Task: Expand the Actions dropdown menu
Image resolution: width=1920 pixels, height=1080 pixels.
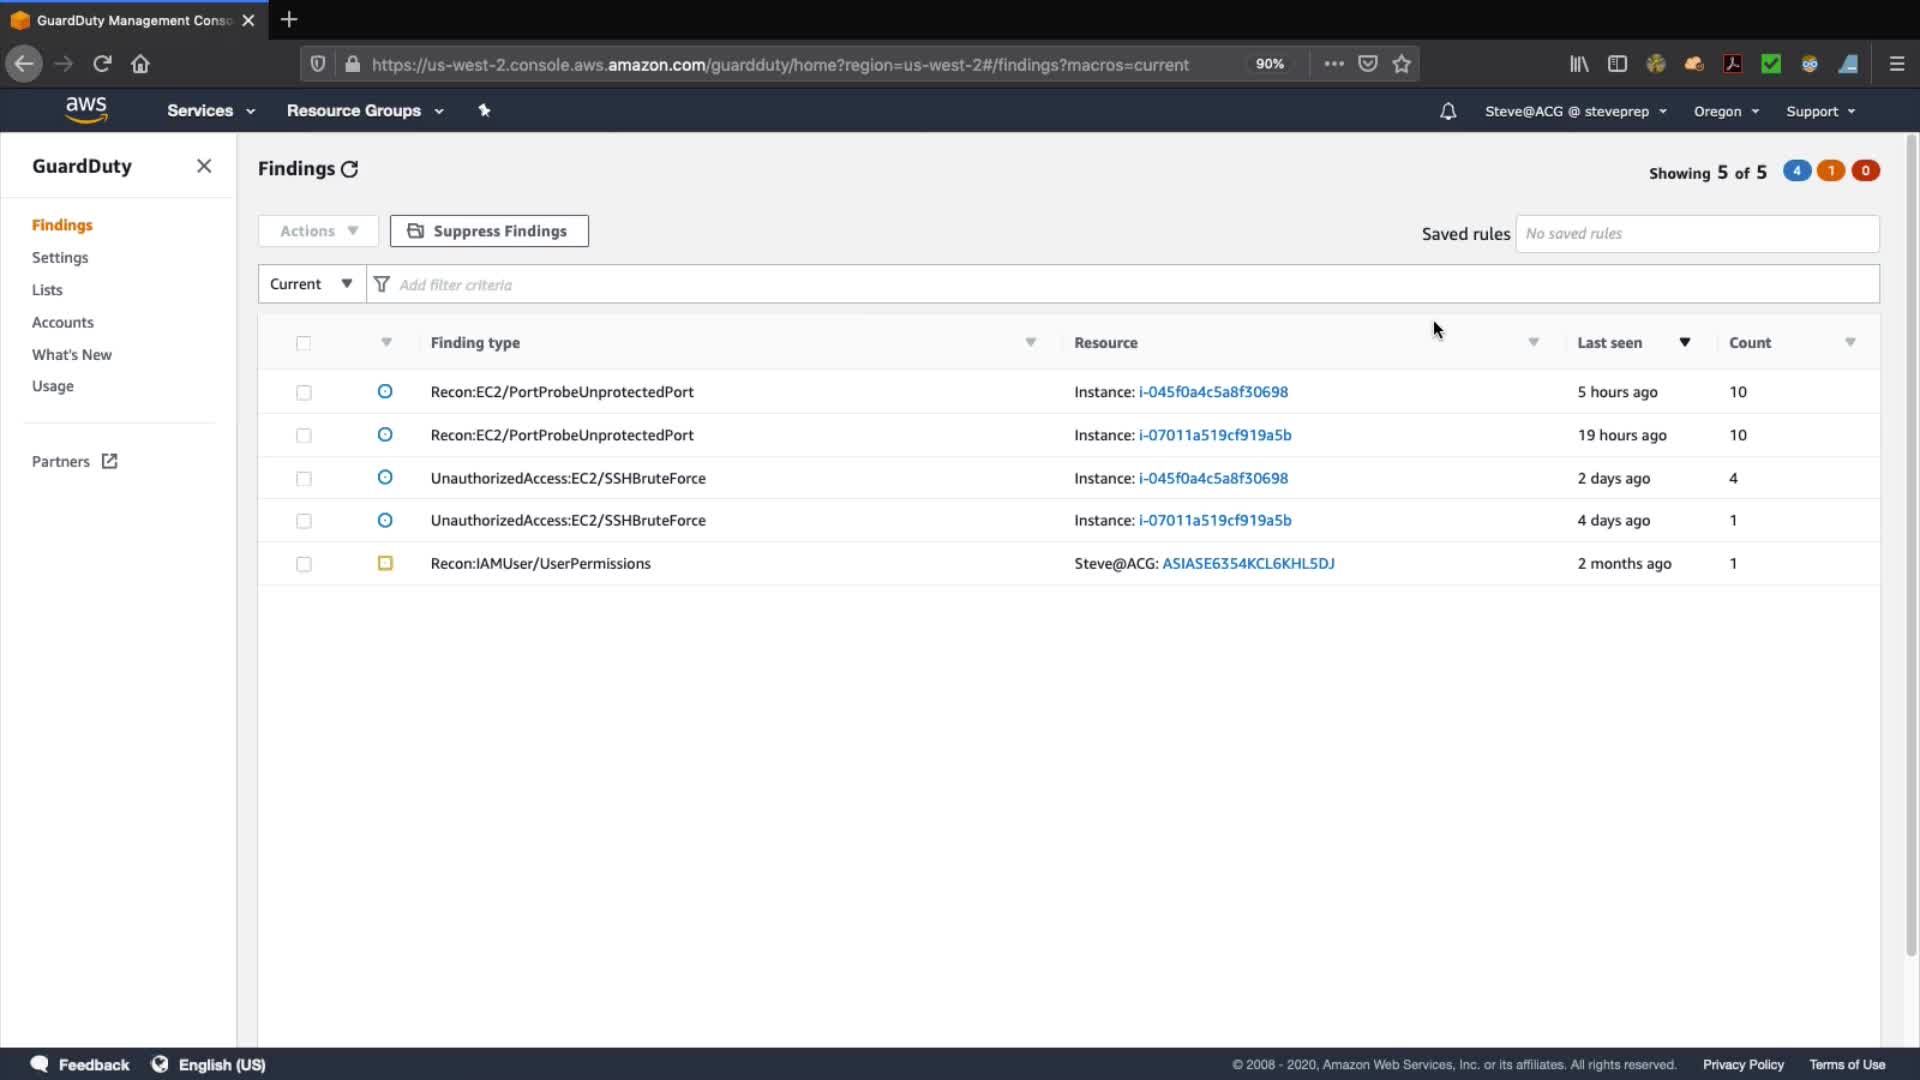Action: click(318, 231)
